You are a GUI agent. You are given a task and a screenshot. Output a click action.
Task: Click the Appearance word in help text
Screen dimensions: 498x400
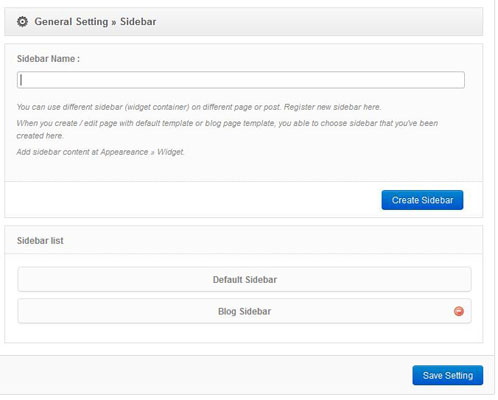click(x=124, y=152)
